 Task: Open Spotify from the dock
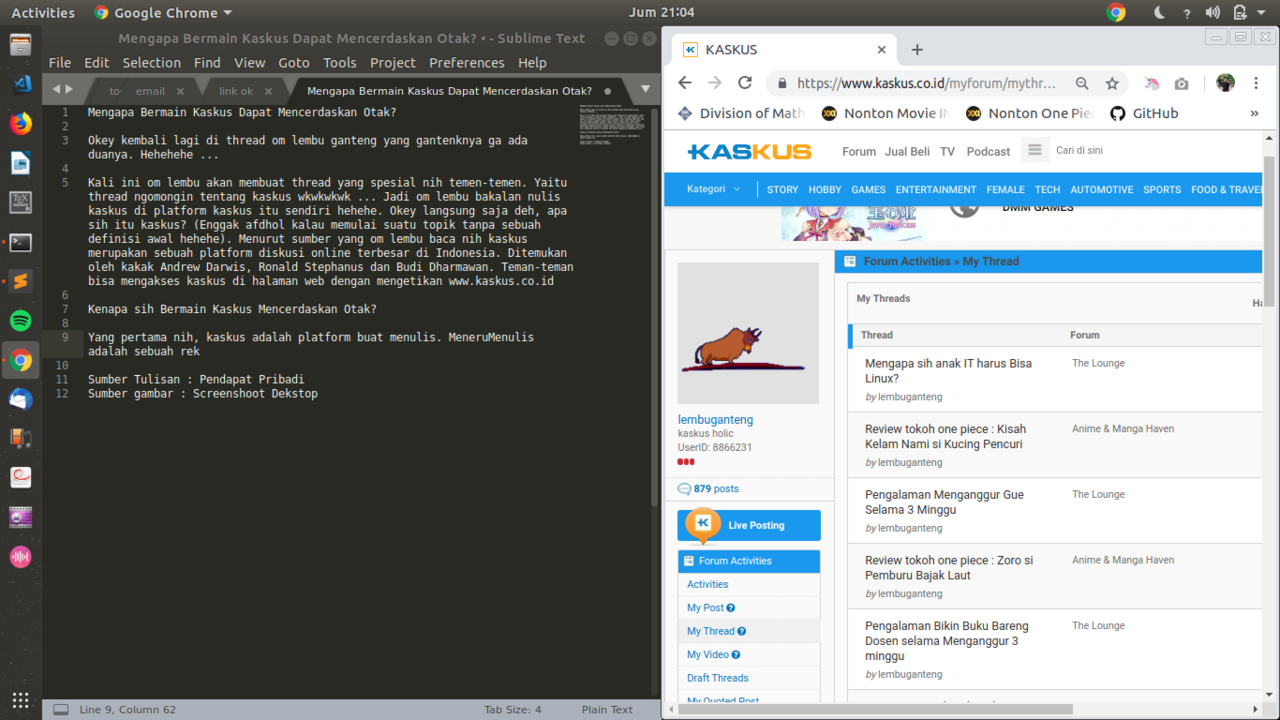21,321
